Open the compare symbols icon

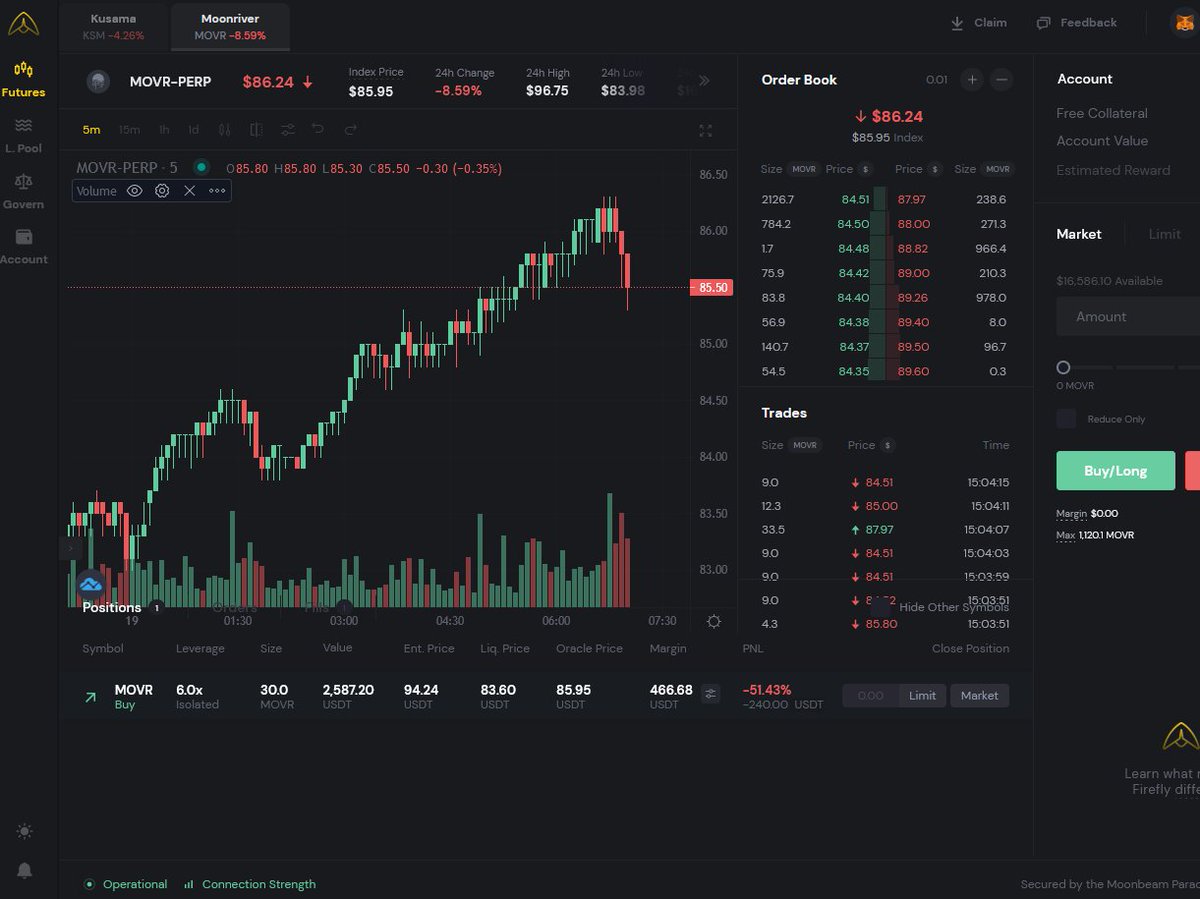click(x=256, y=130)
